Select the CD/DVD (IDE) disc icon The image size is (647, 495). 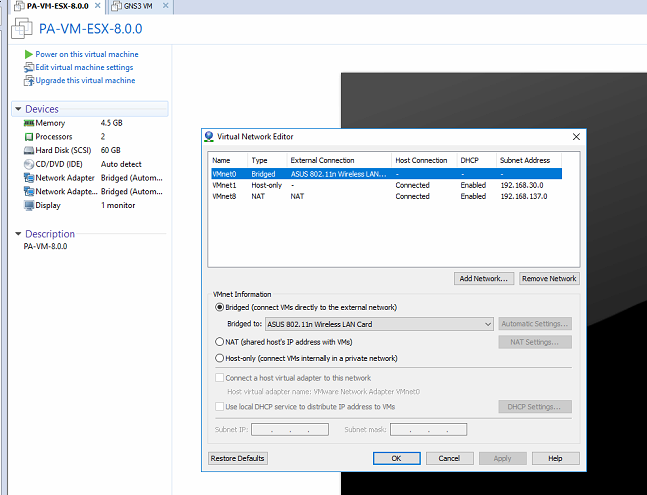28,164
